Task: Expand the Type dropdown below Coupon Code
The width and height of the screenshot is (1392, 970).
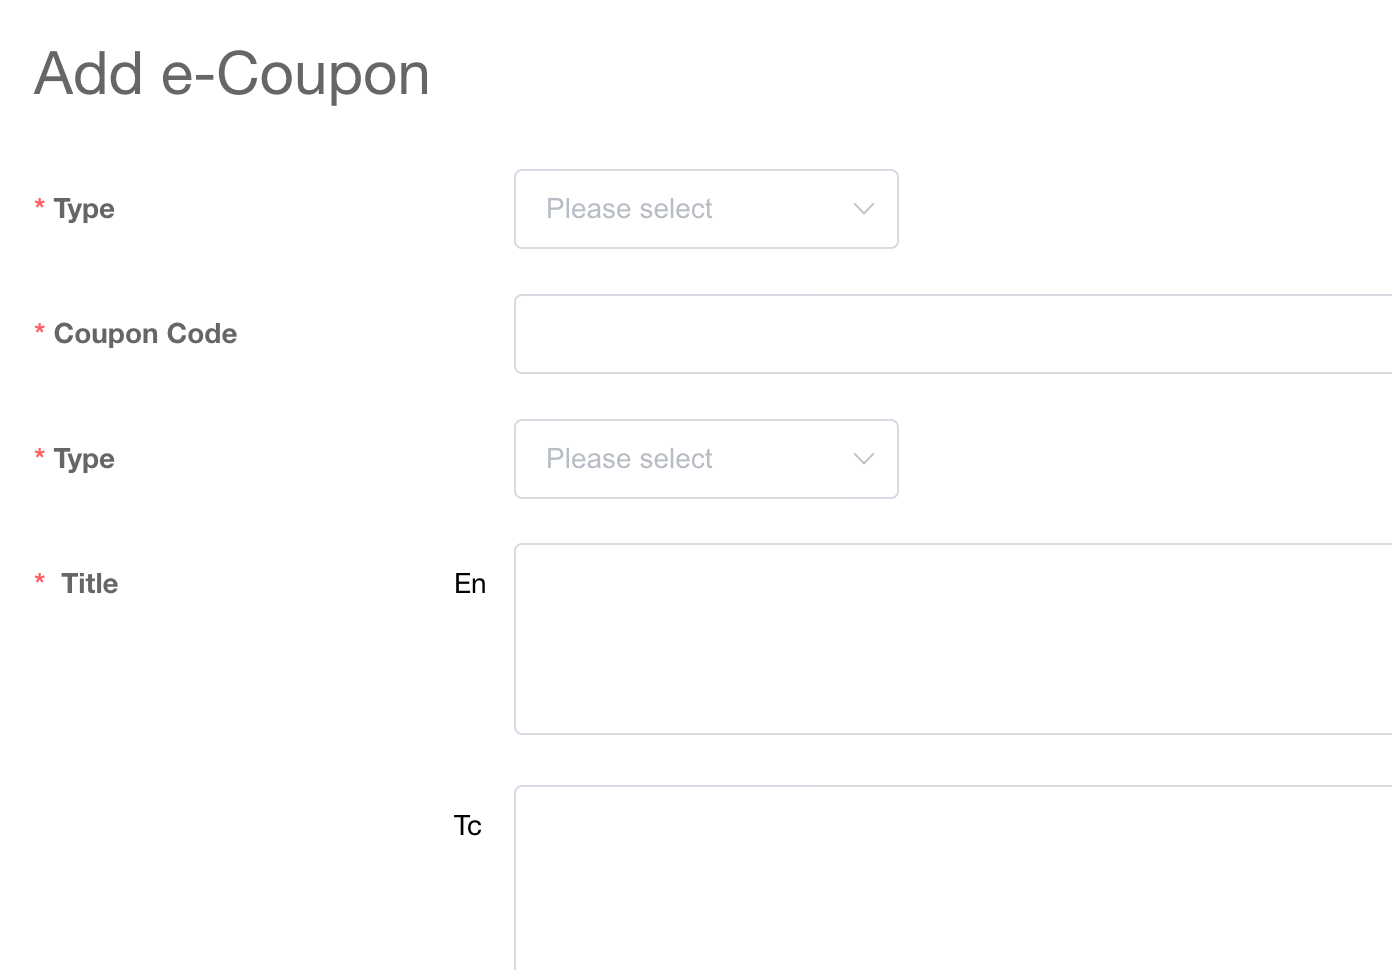Action: click(x=705, y=459)
